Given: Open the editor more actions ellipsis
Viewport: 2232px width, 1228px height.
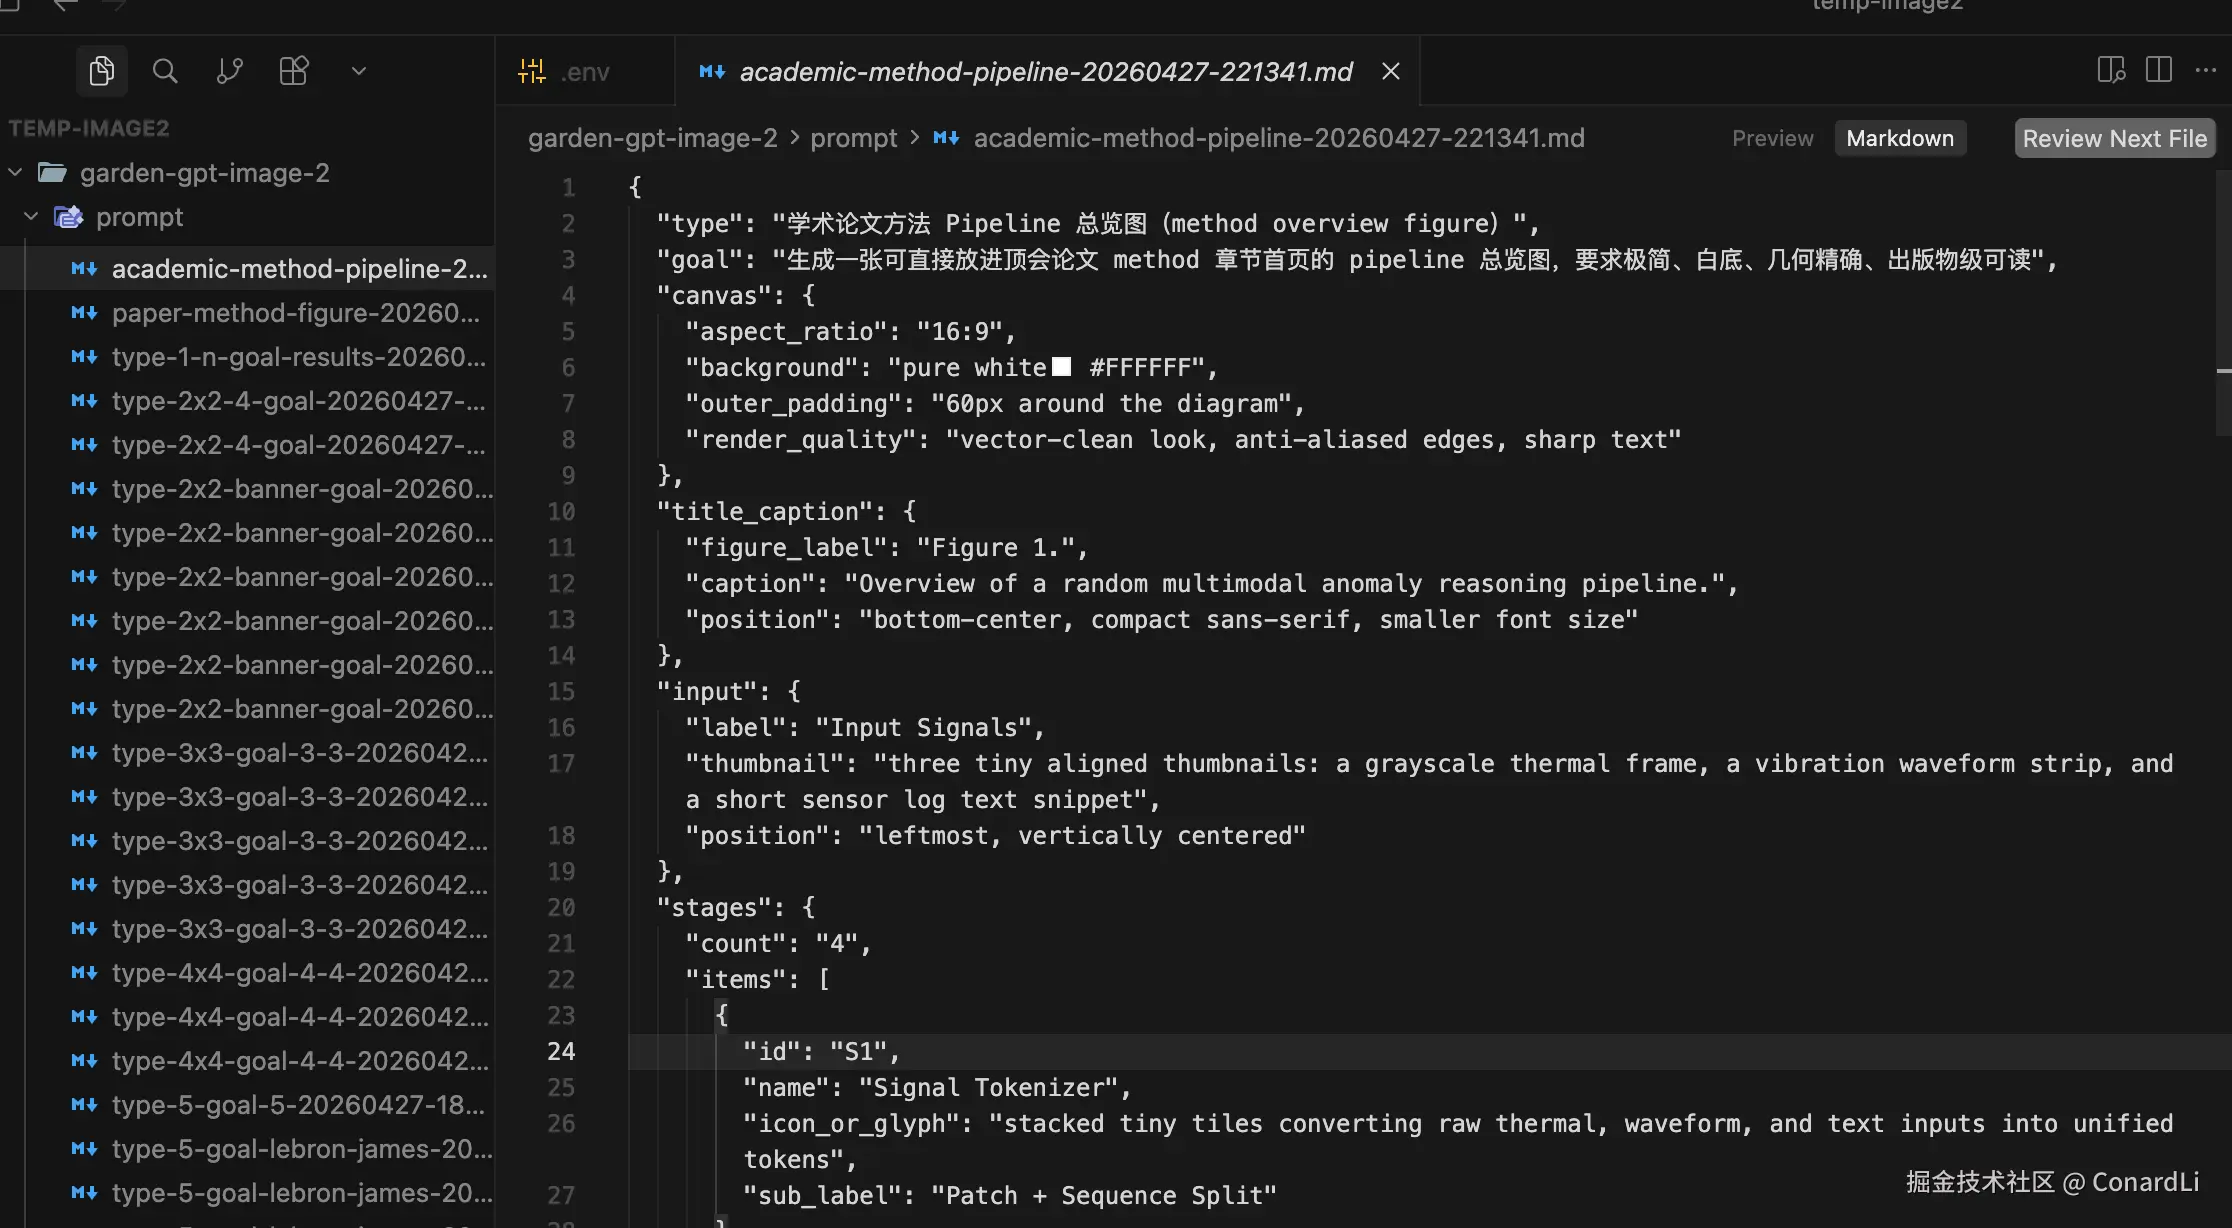Looking at the screenshot, I should click(x=2205, y=70).
